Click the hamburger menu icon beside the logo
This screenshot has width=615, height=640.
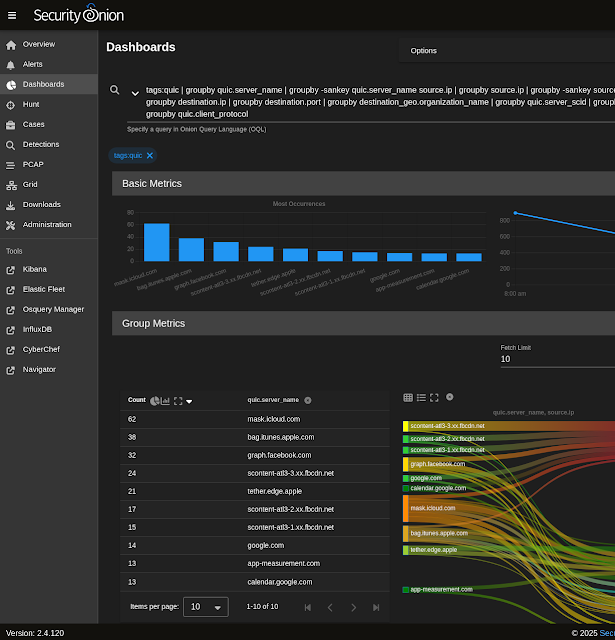click(13, 15)
